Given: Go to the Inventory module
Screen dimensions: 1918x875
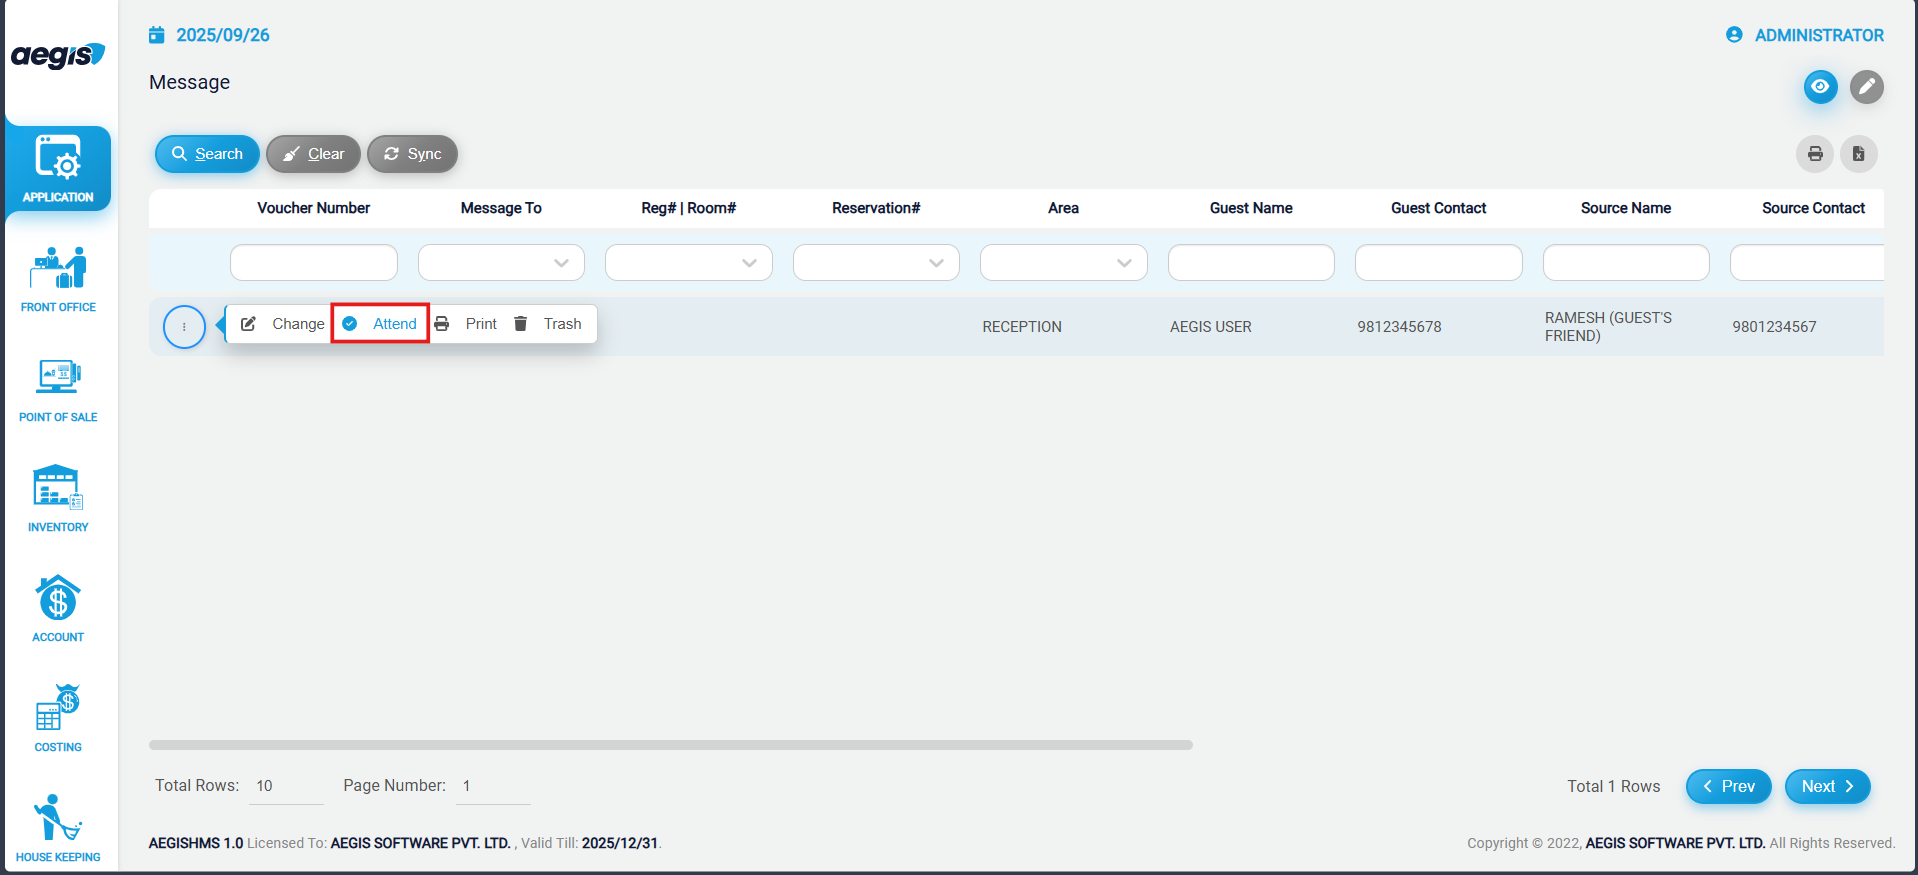Looking at the screenshot, I should (x=58, y=498).
